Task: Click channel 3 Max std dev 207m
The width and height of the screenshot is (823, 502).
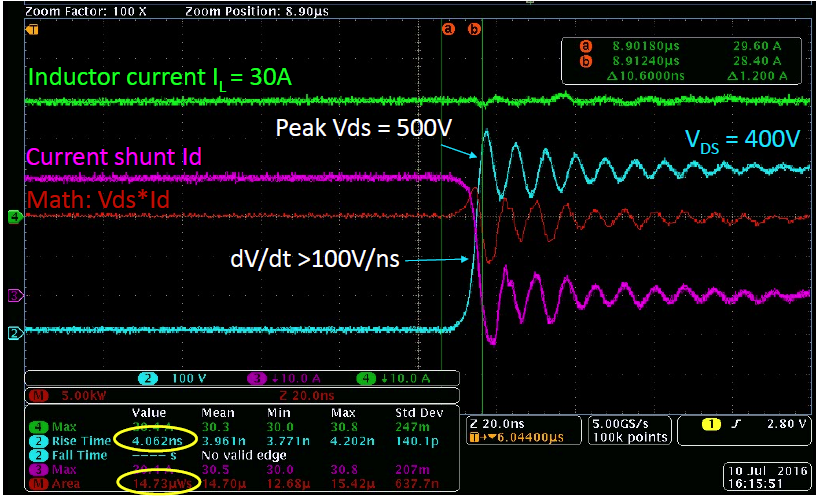Action: tap(413, 469)
